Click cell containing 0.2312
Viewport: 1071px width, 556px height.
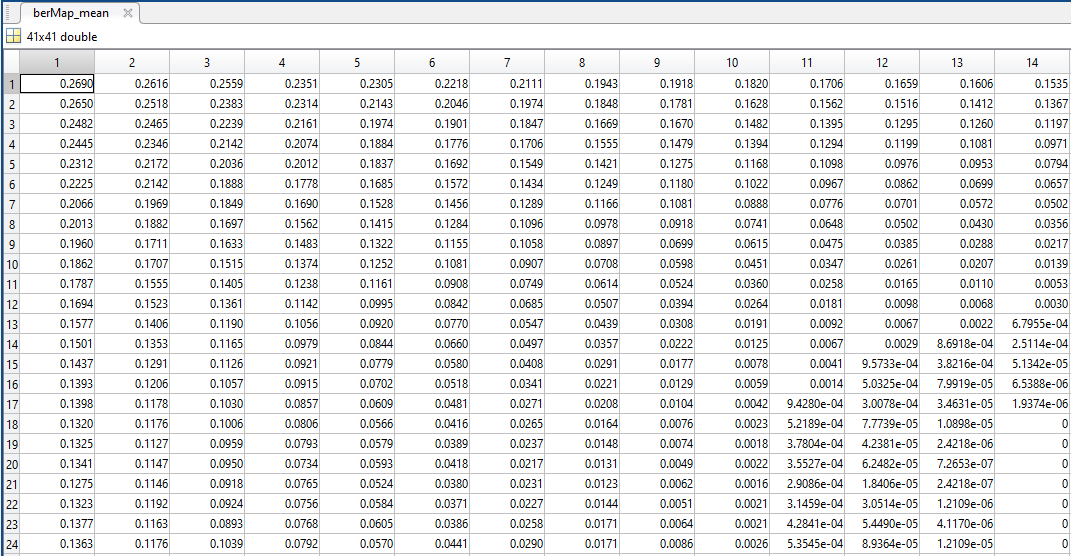[x=57, y=164]
